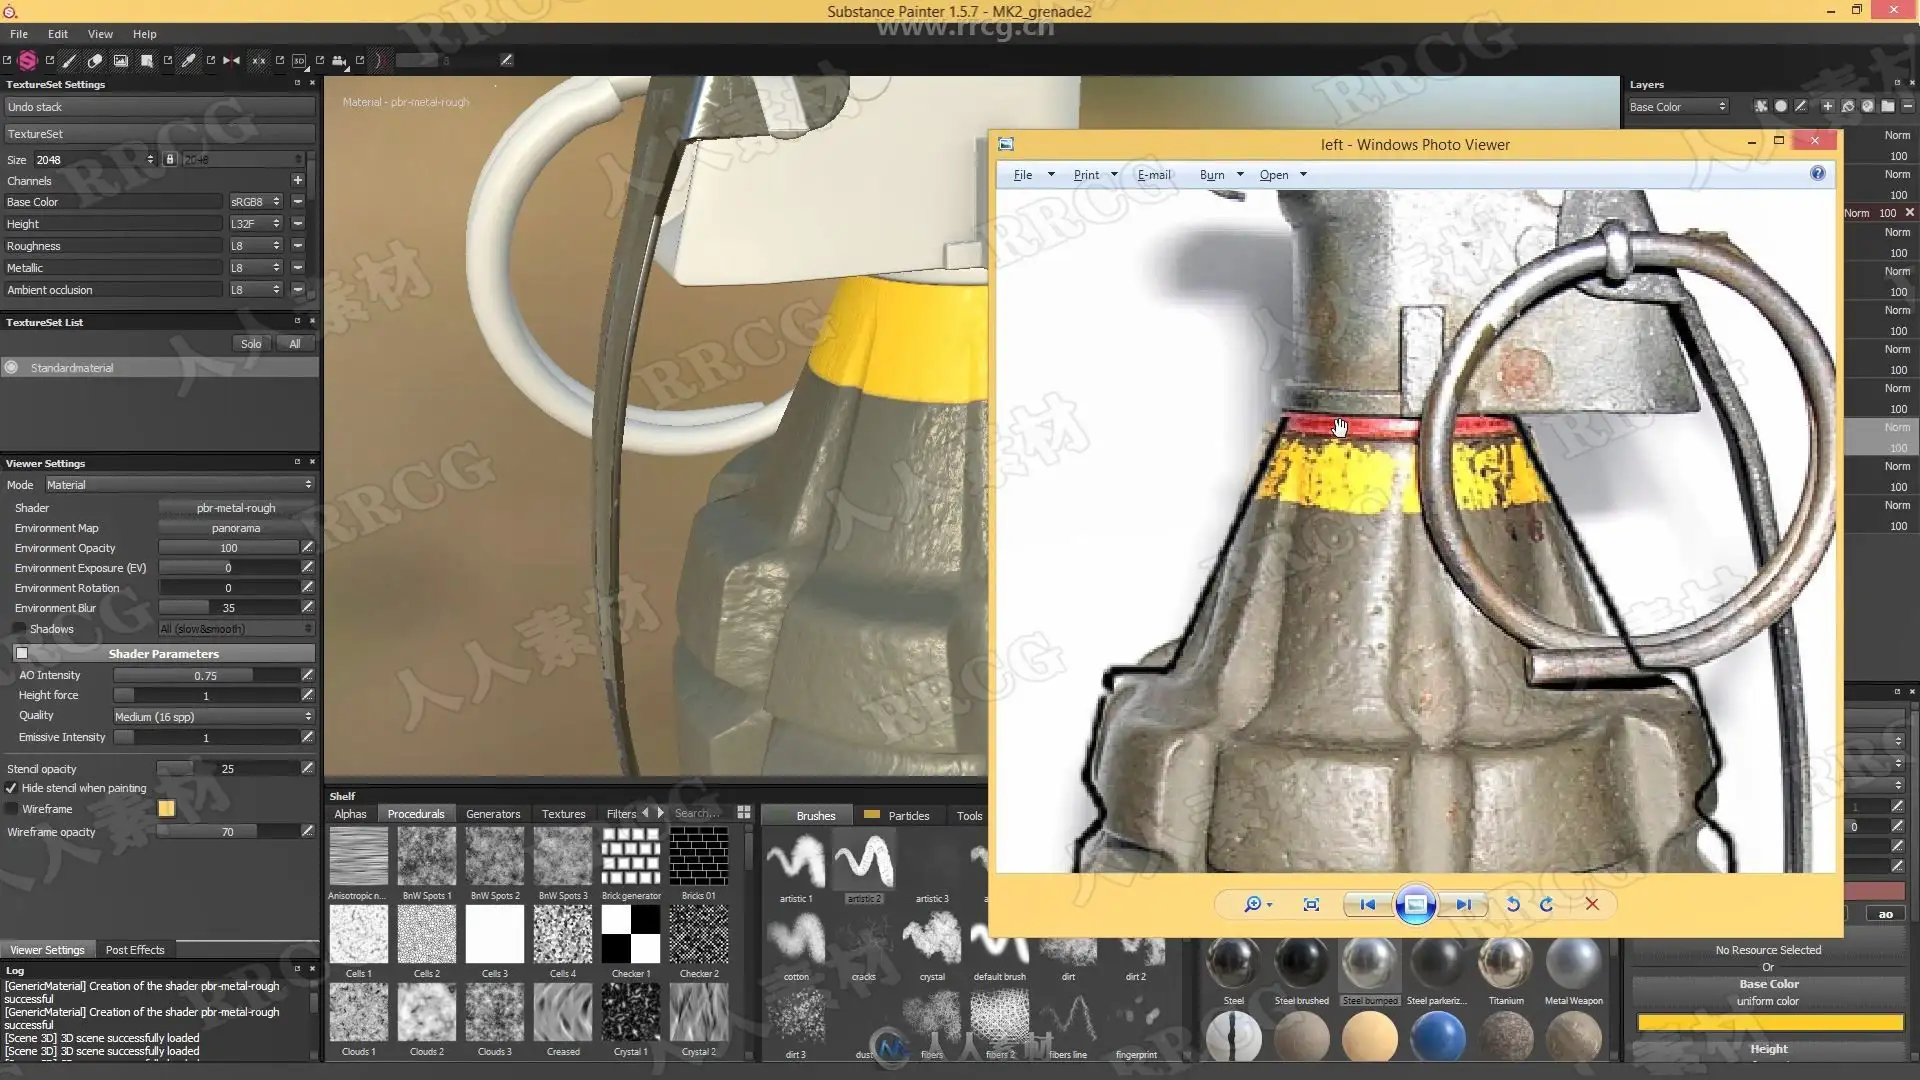Select the Eraser tool
Image resolution: width=1920 pixels, height=1080 pixels.
[x=95, y=60]
